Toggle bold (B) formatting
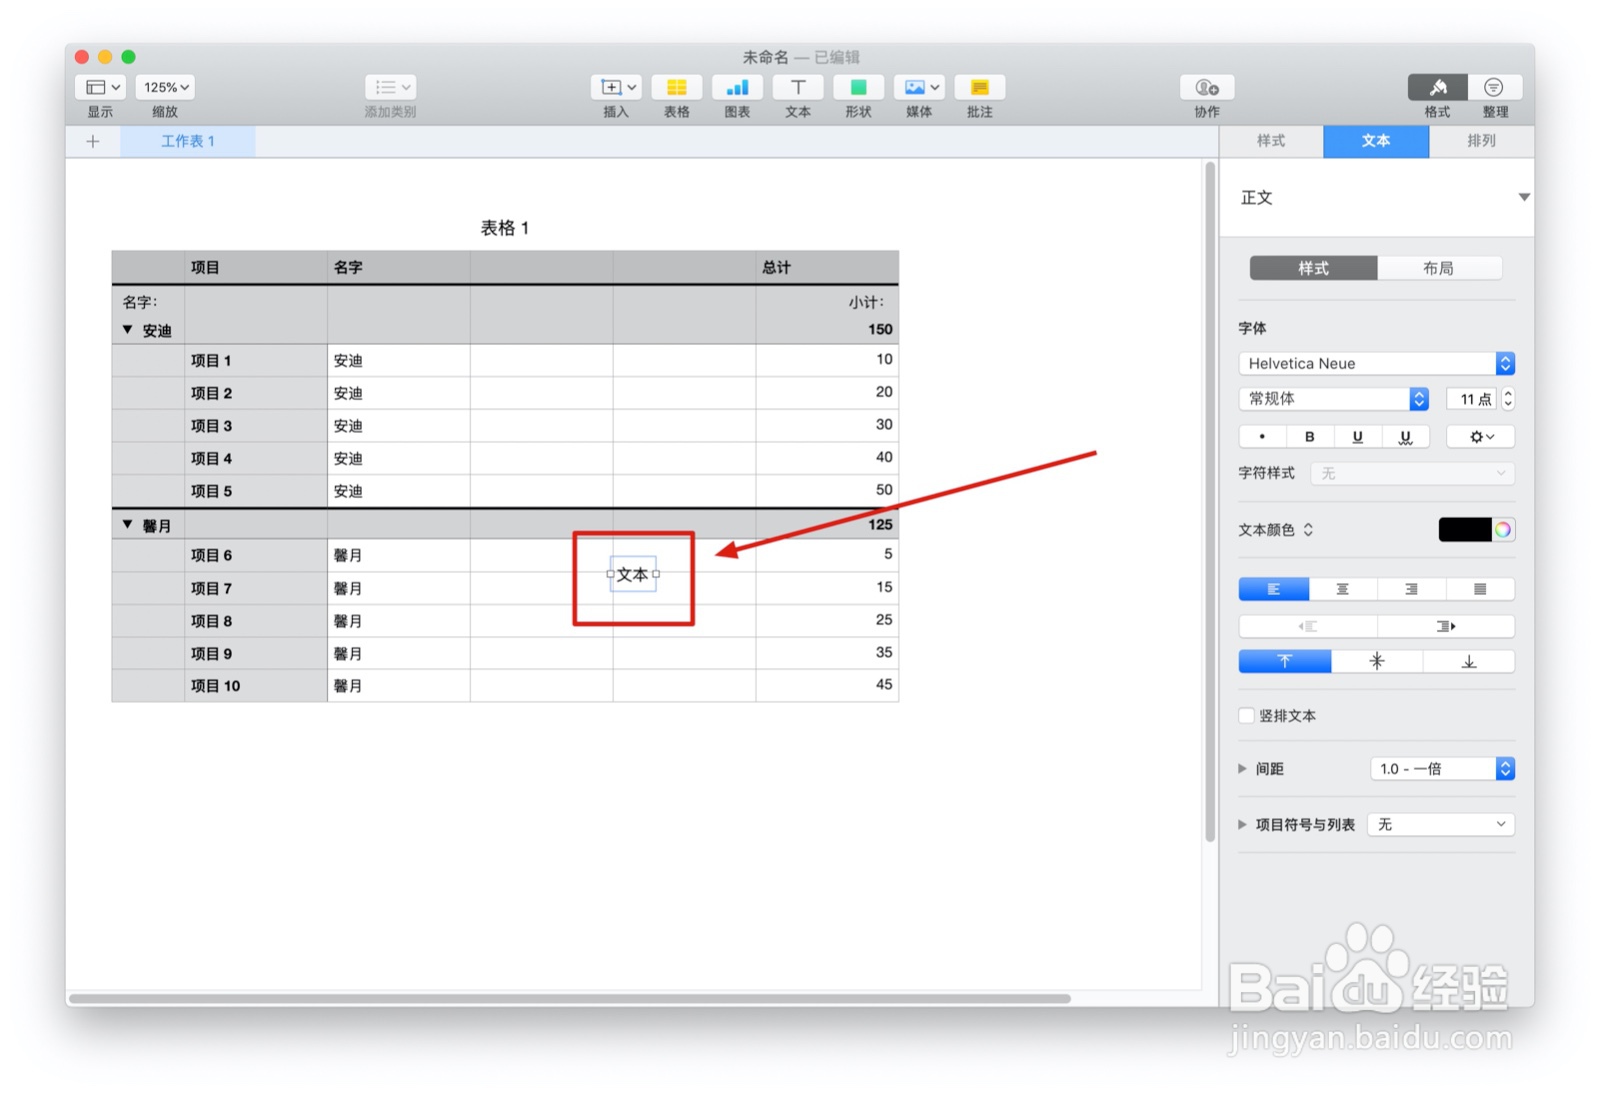The image size is (1600, 1093). 1309,436
